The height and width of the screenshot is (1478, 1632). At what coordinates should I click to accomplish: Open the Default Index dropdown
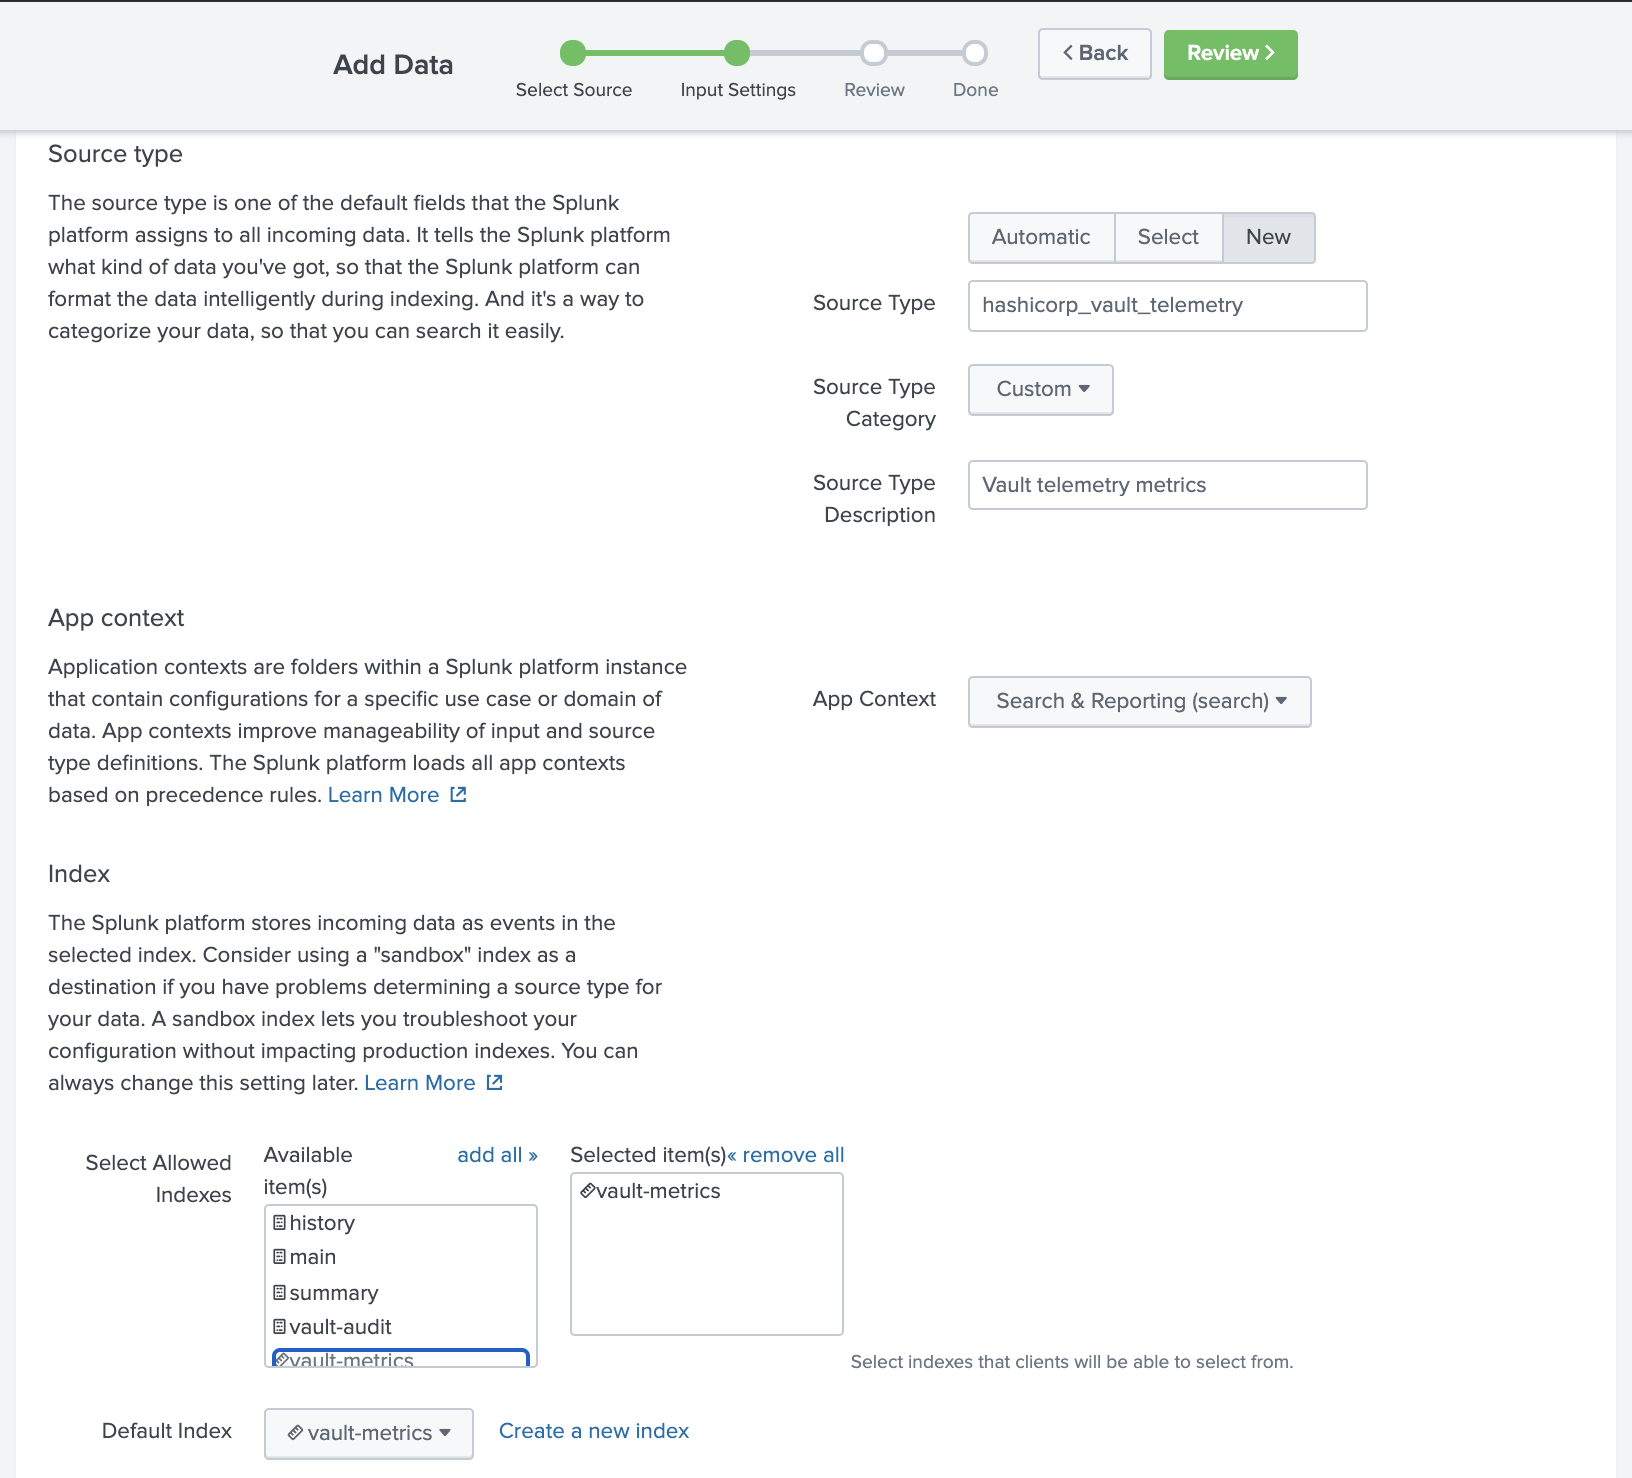tap(368, 1433)
